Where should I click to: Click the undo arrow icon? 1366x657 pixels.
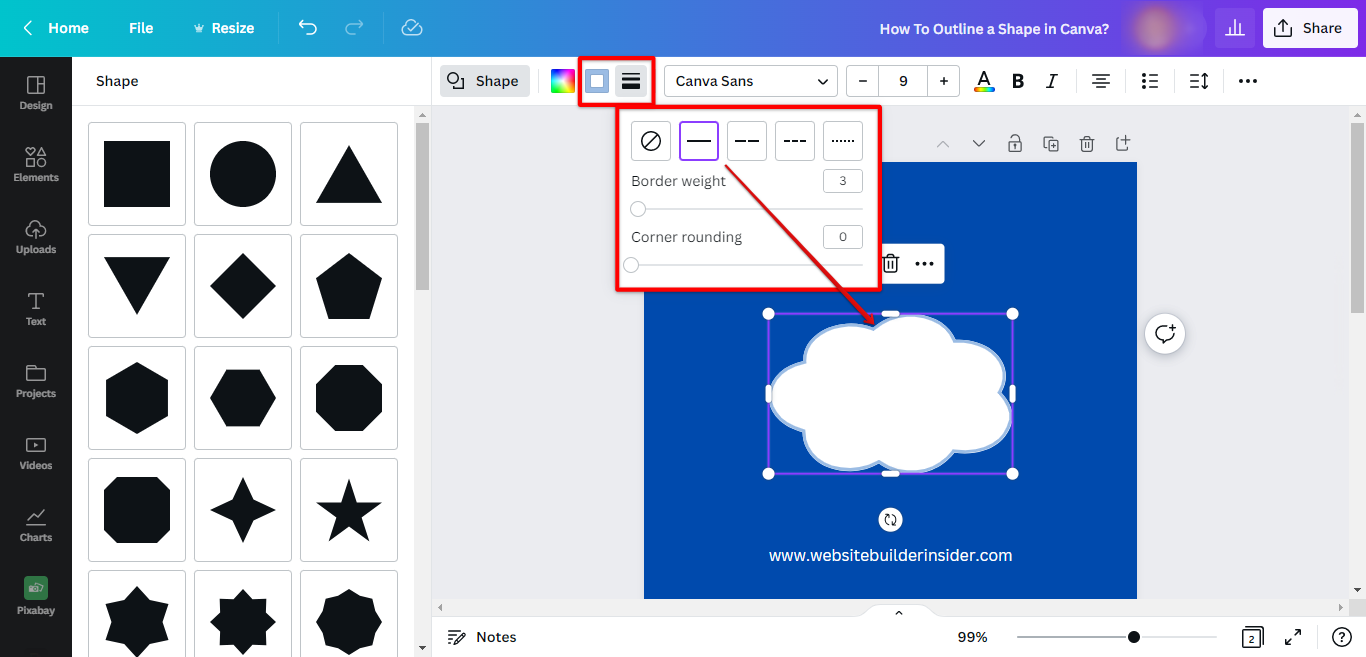click(x=308, y=28)
